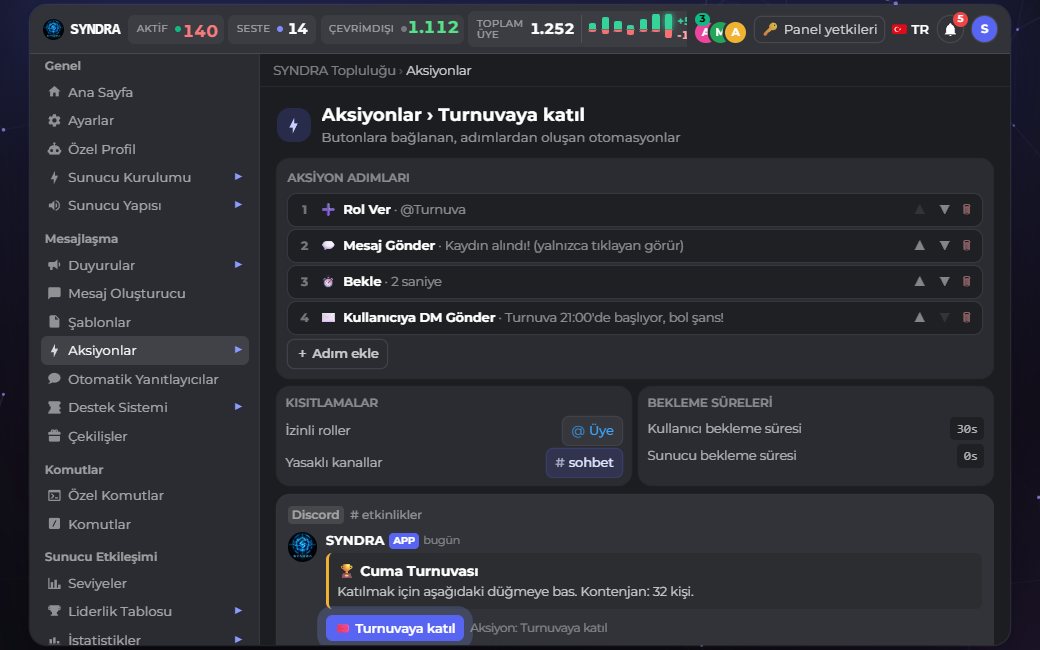Screen dimensions: 1040x650
Task: Move Kullanıcıya DM Gönder step up
Action: [919, 317]
